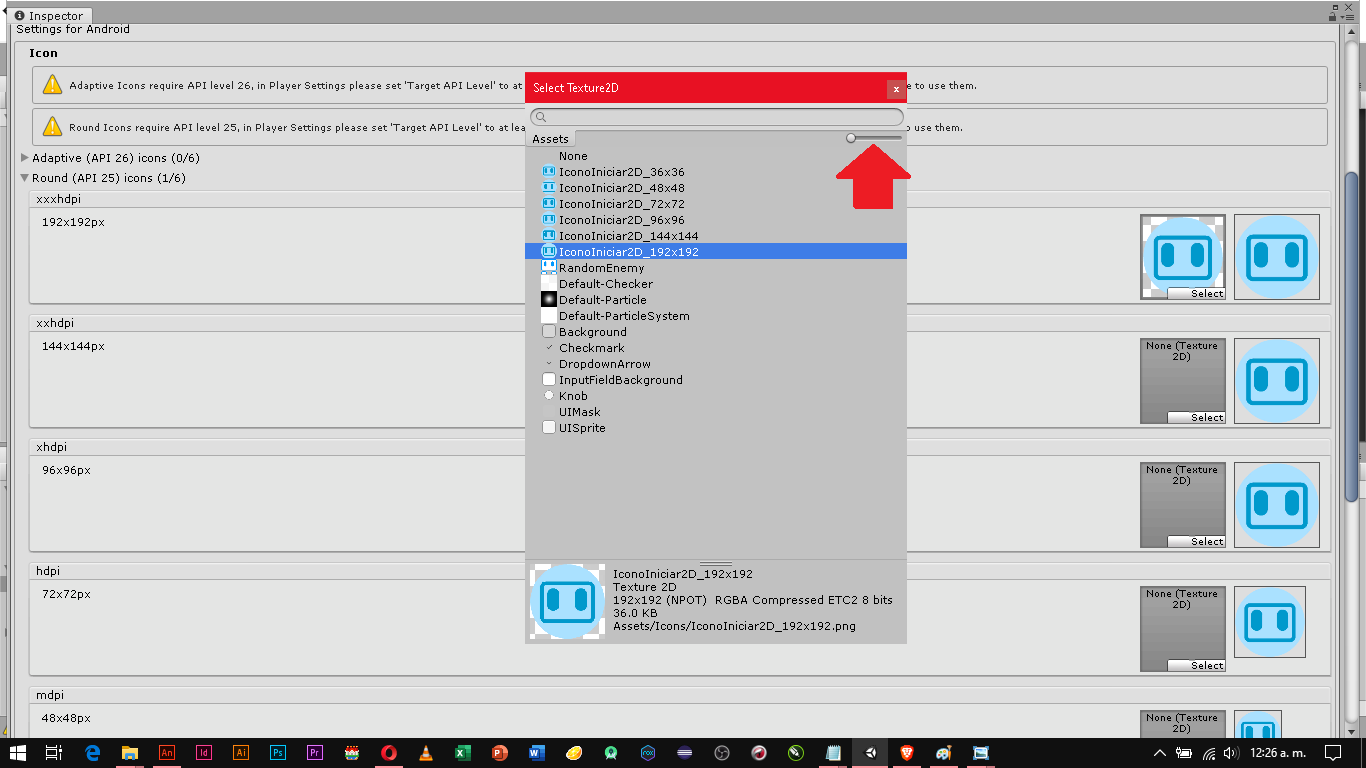Choose the Default-Checker texture
The image size is (1366, 768).
[x=606, y=283]
